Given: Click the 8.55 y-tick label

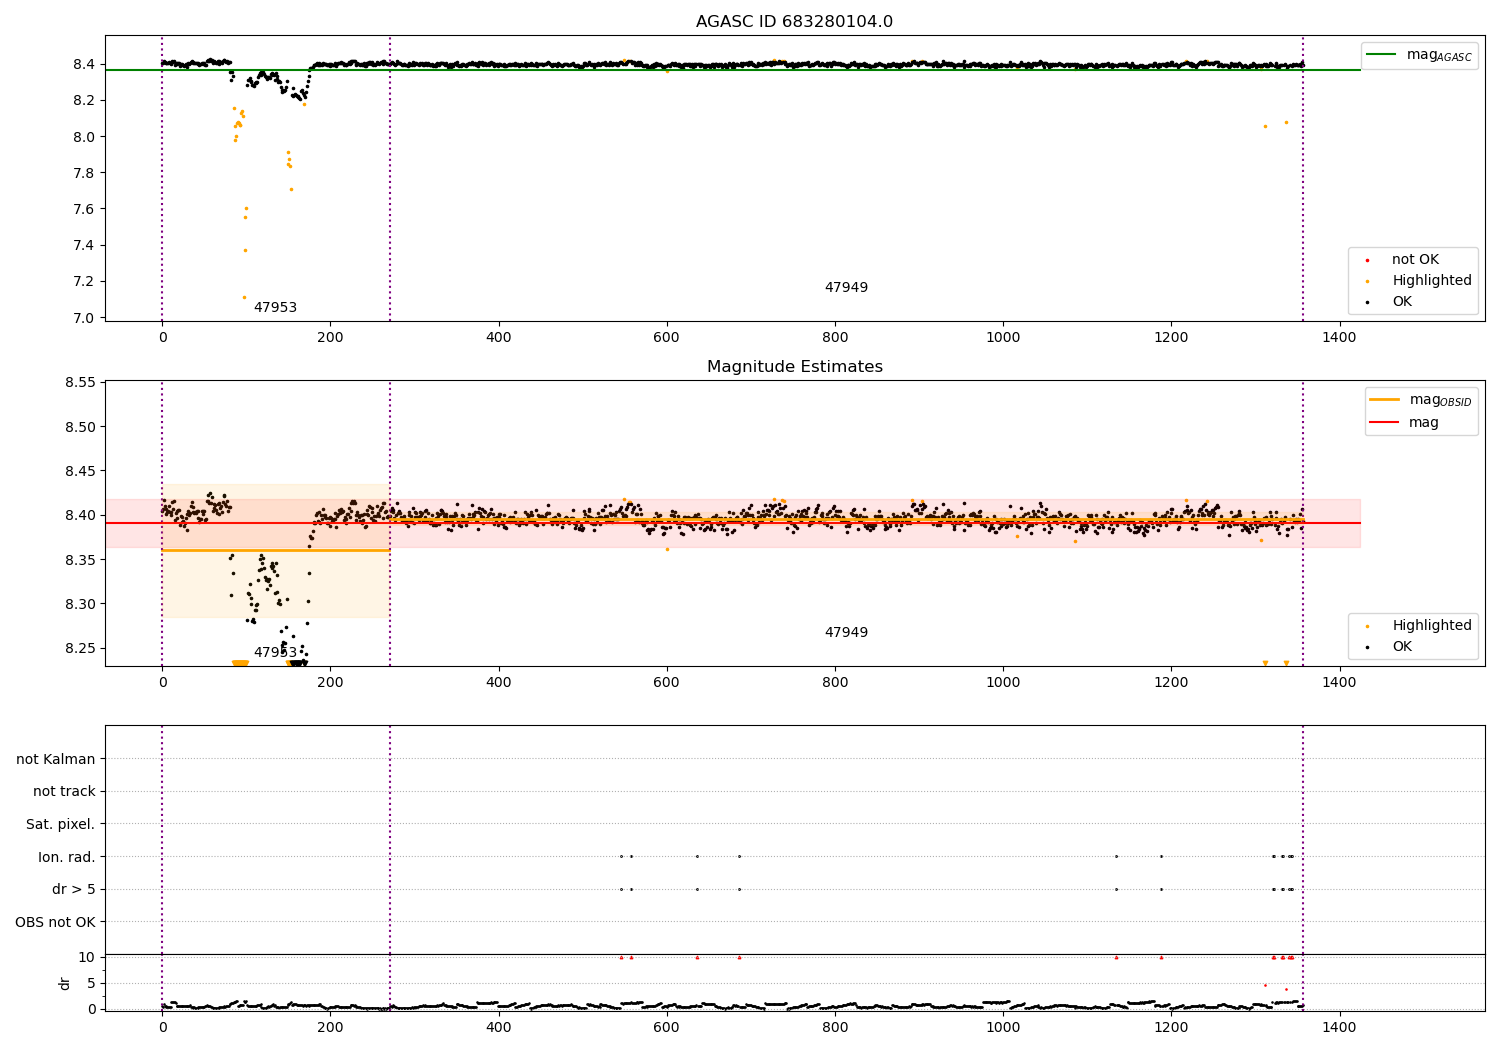Looking at the screenshot, I should (80, 383).
